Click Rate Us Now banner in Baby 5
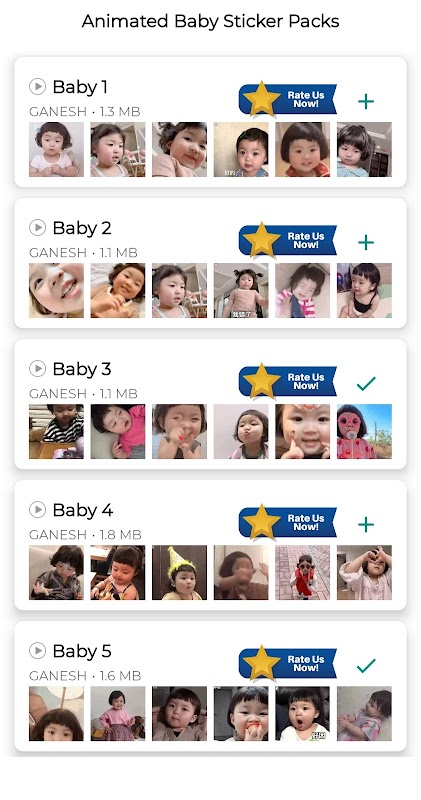This screenshot has height=800, width=421. point(287,663)
